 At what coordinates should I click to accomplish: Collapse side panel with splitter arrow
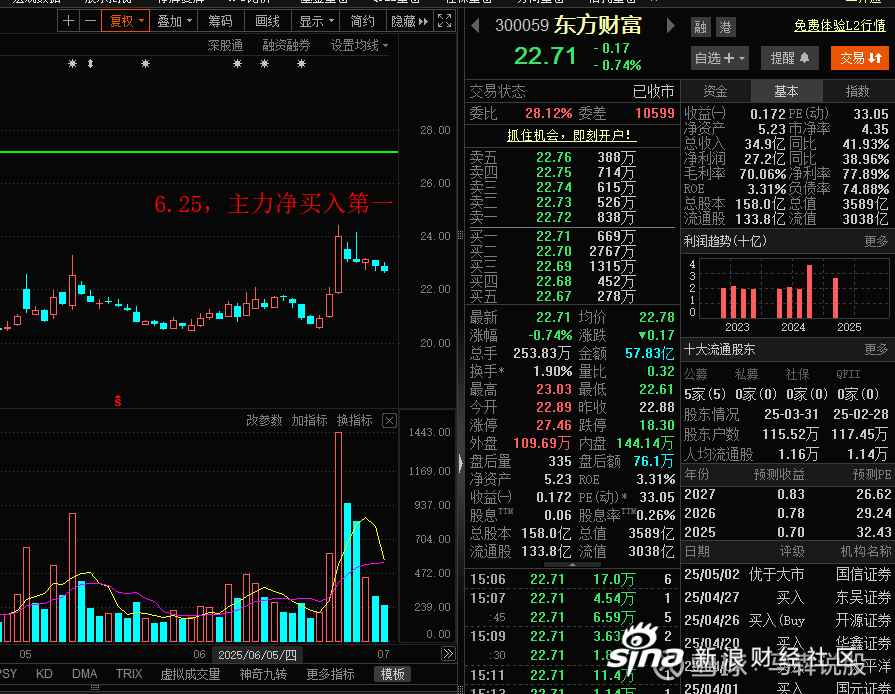coord(461,462)
